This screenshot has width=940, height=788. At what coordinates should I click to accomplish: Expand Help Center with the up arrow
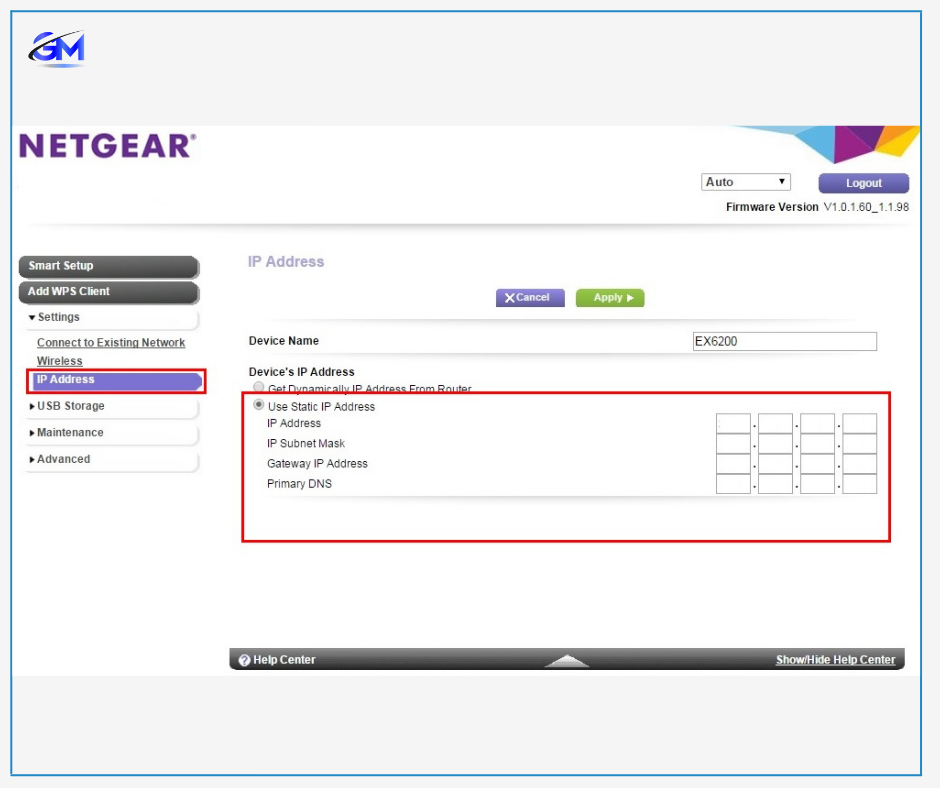click(567, 660)
